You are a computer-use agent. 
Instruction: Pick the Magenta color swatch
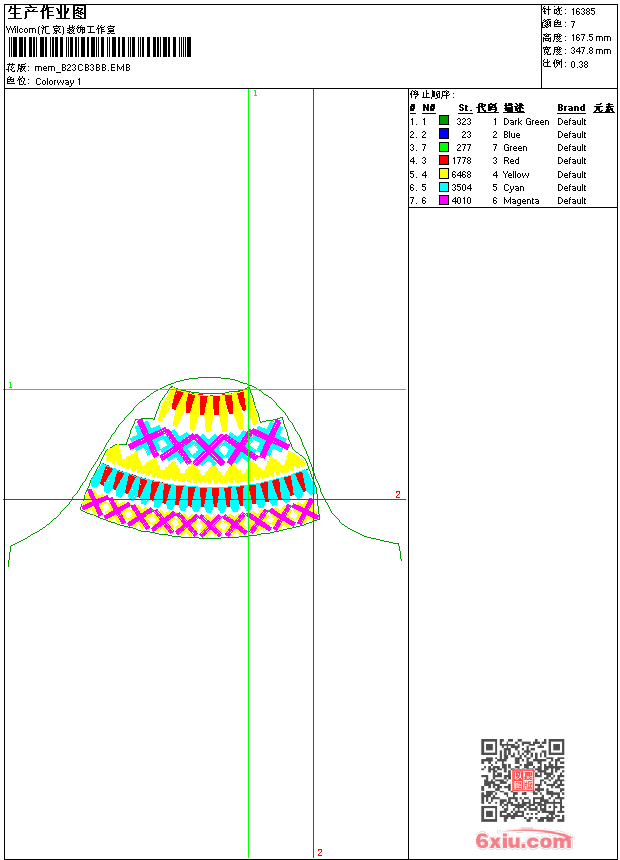pos(444,200)
